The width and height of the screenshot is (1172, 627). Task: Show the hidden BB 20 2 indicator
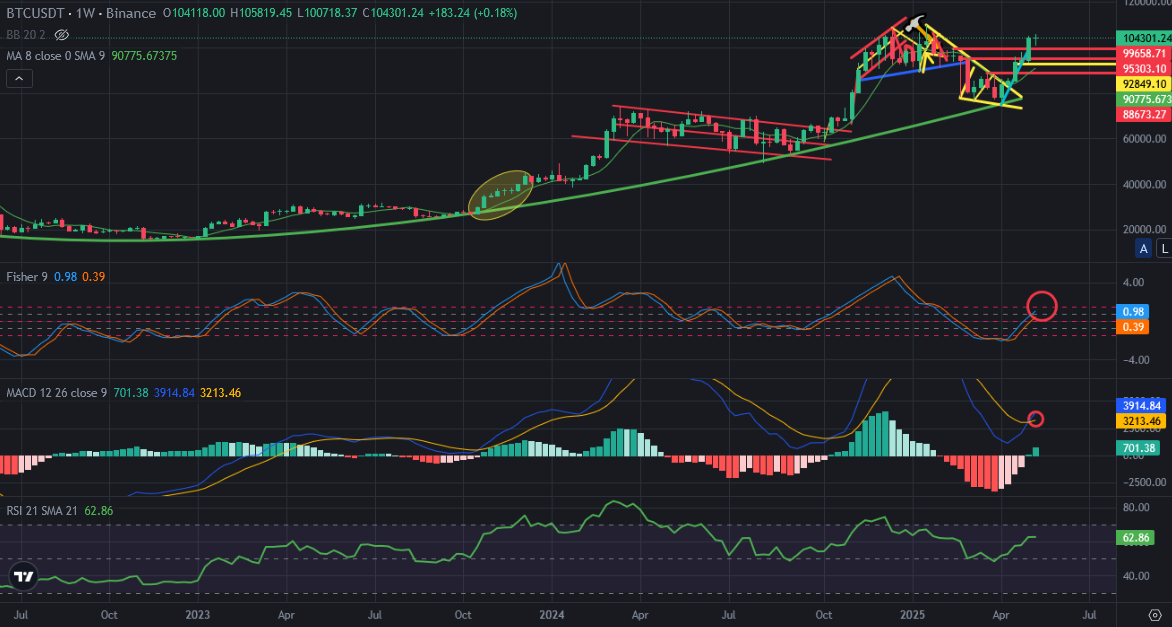[62, 34]
